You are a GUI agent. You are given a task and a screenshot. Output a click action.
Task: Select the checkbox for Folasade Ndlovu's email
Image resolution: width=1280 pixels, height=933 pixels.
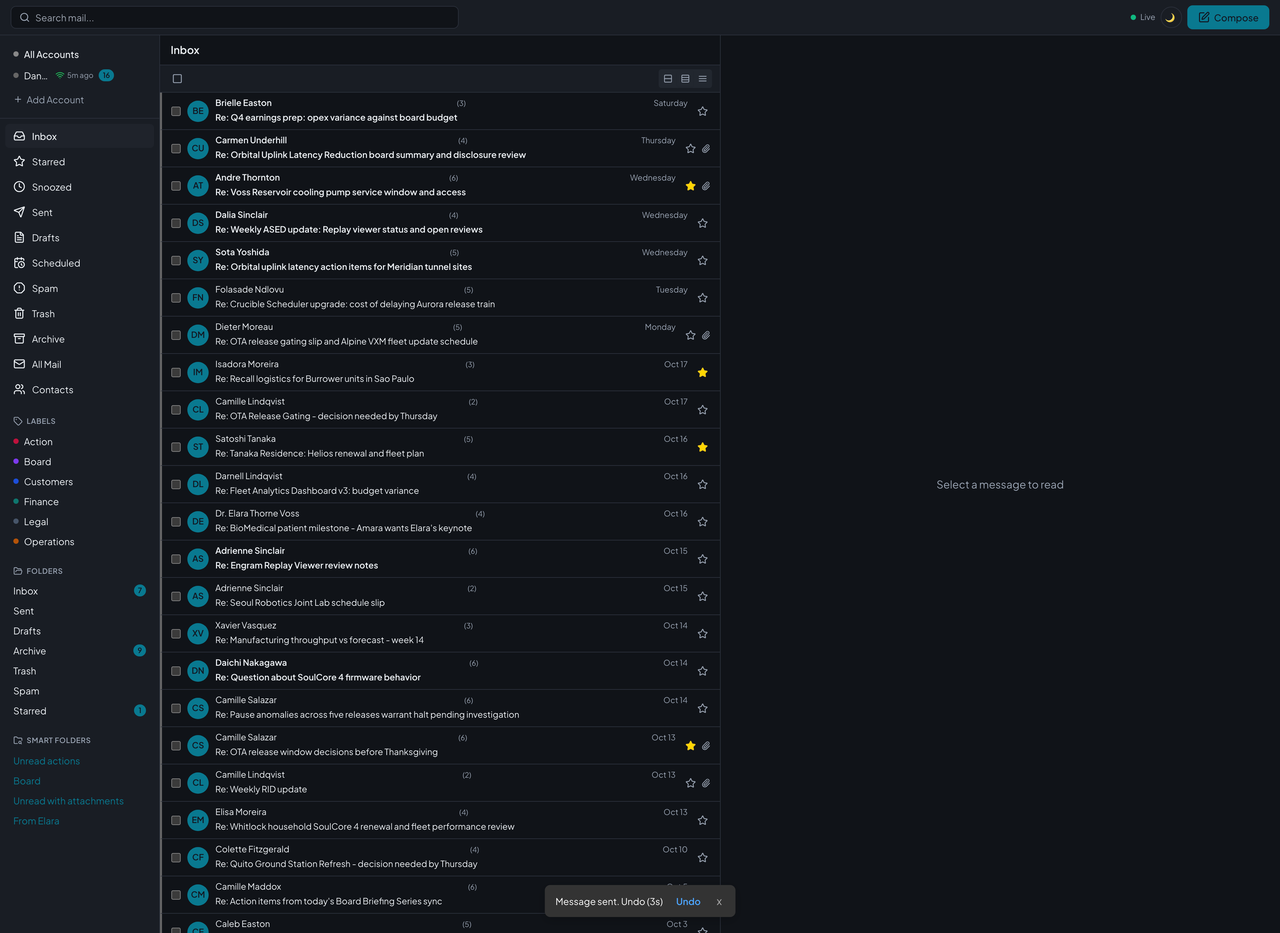(x=176, y=298)
